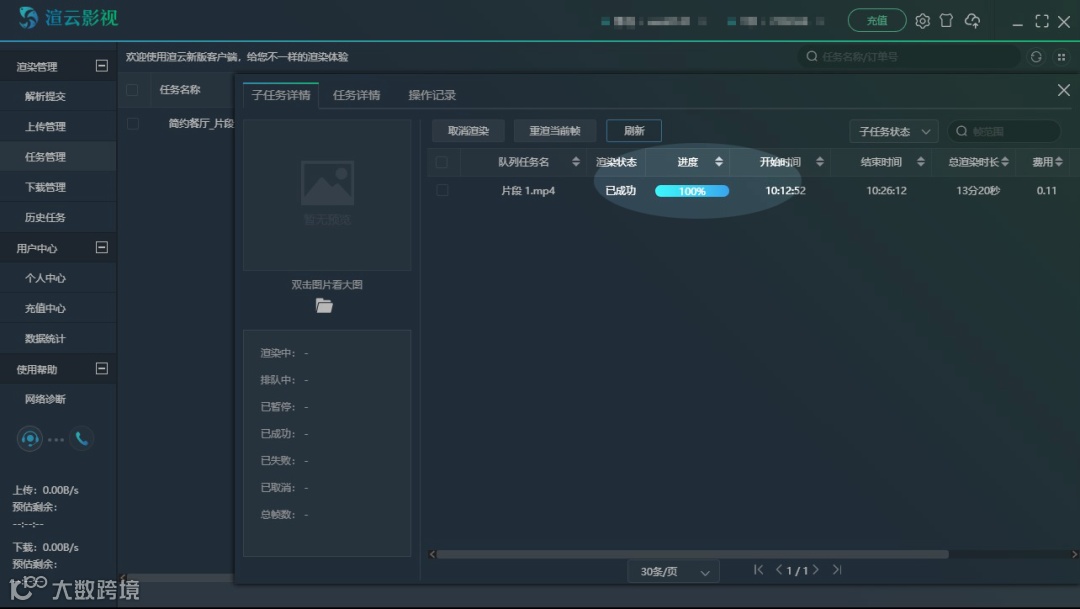This screenshot has height=609, width=1080.
Task: Switch to 子任务详情 tab
Action: pos(280,95)
